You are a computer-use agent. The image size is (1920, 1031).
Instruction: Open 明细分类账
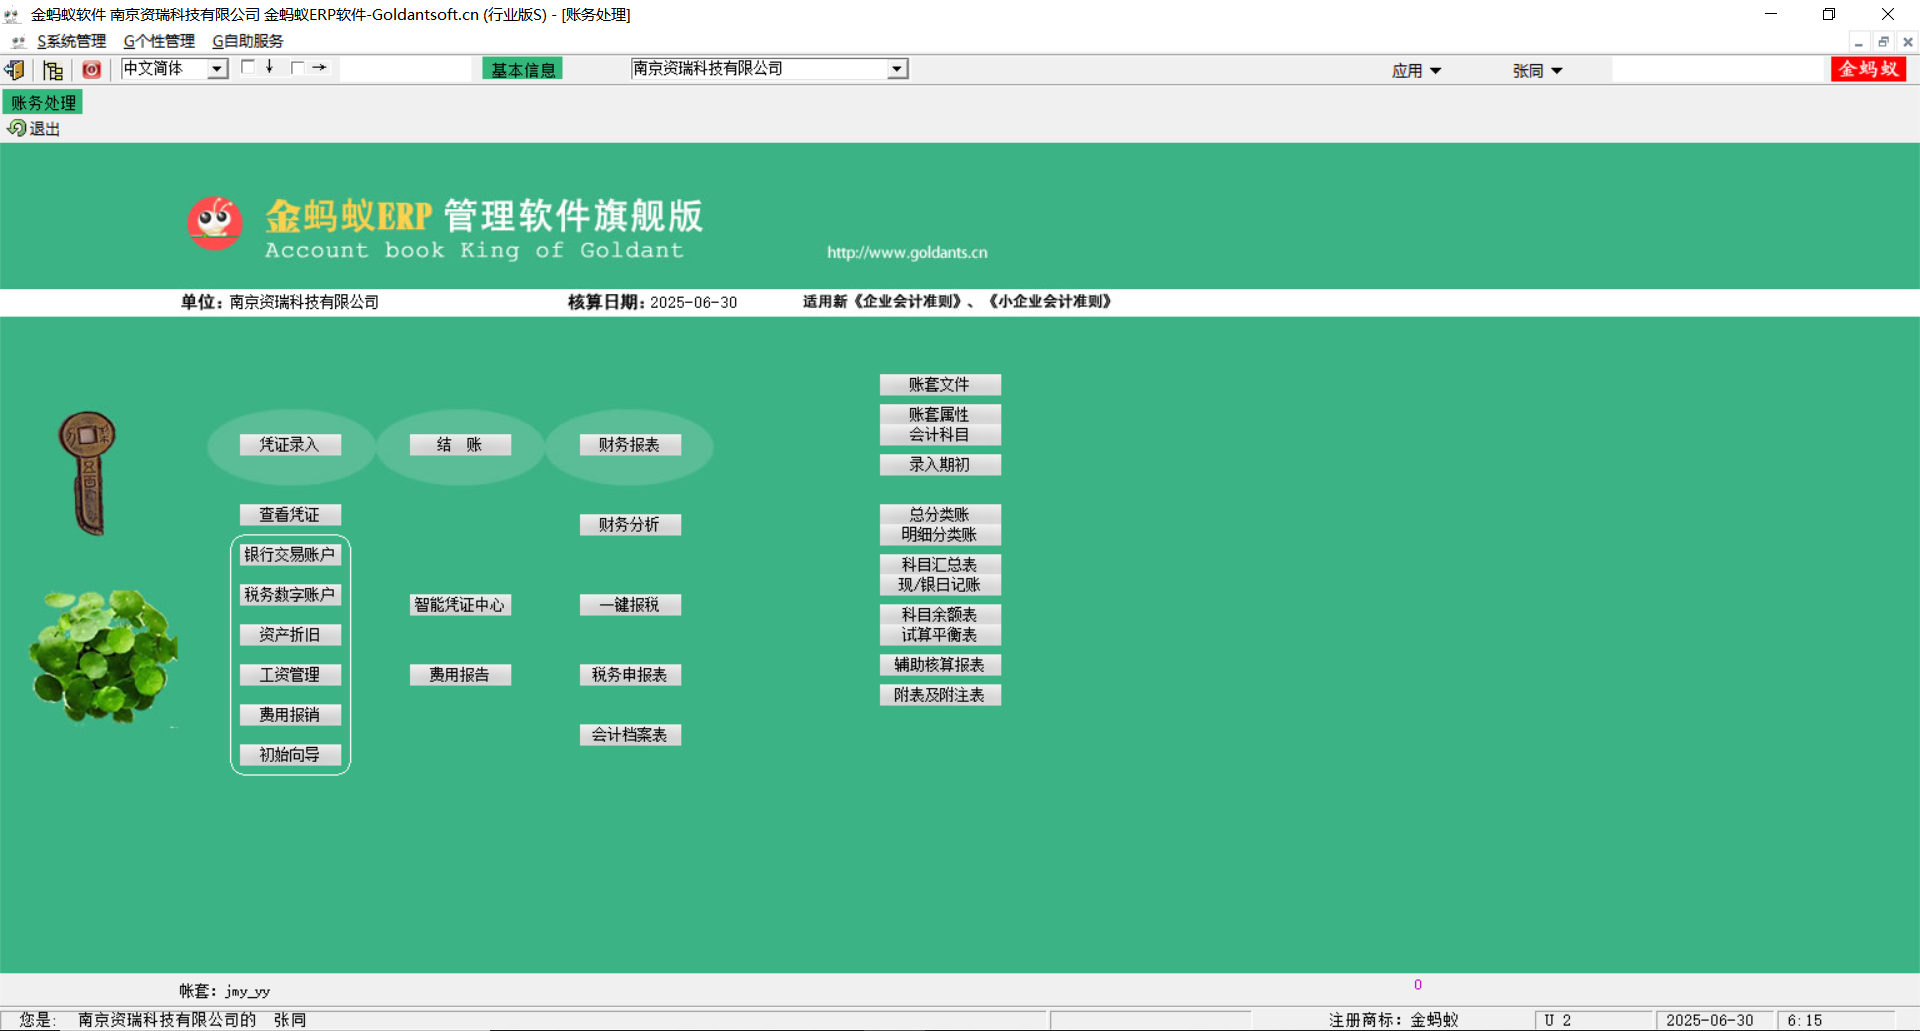click(x=940, y=535)
